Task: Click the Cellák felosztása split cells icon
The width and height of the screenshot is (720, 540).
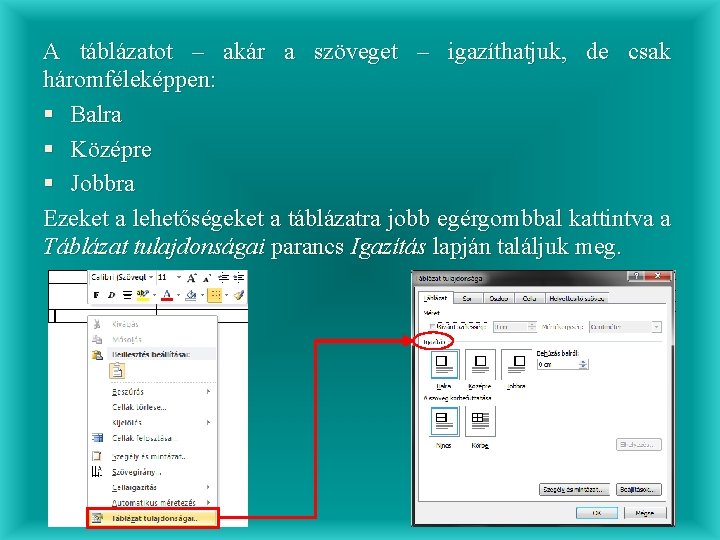Action: (x=97, y=438)
